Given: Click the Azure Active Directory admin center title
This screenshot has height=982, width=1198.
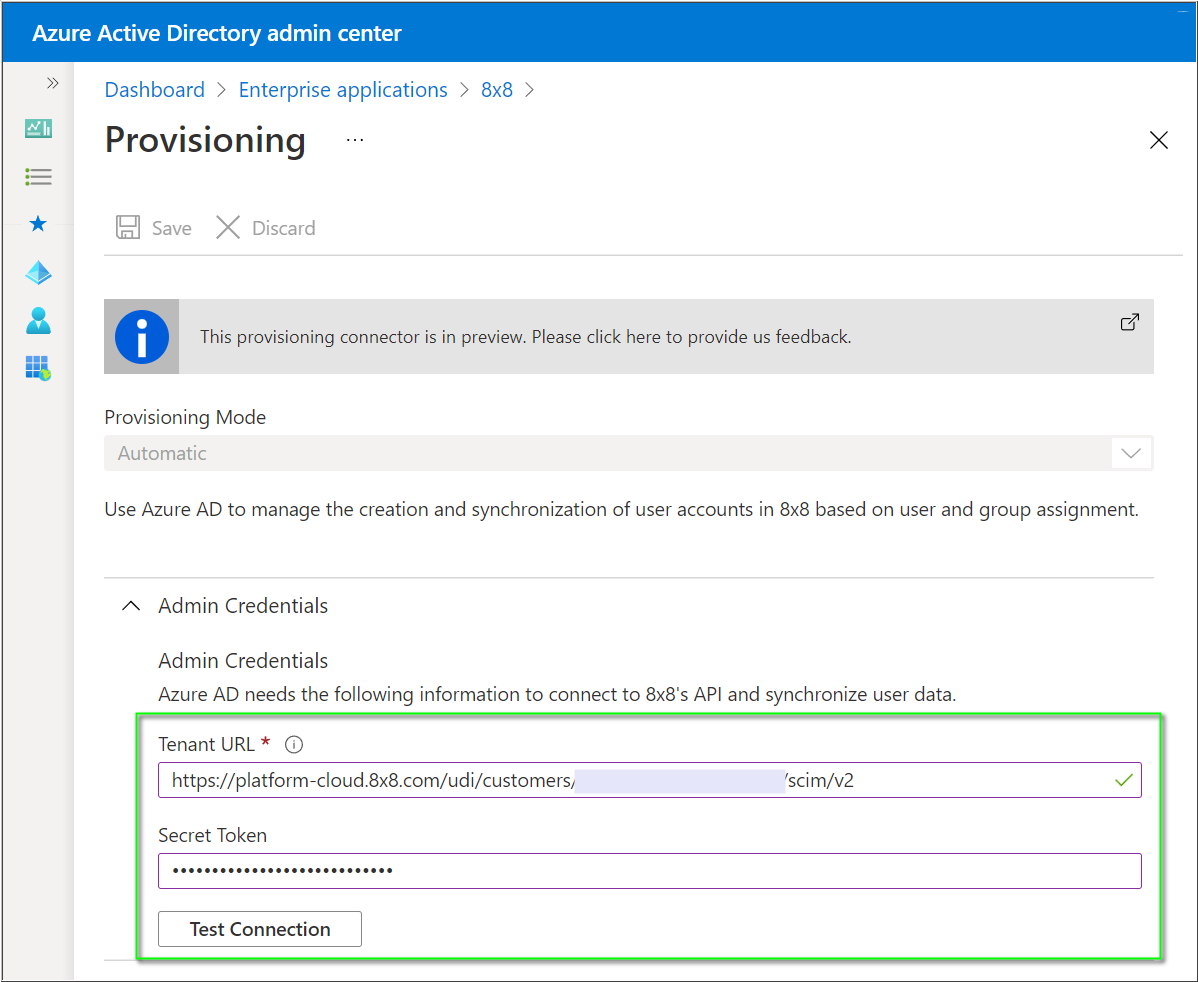Looking at the screenshot, I should (216, 34).
